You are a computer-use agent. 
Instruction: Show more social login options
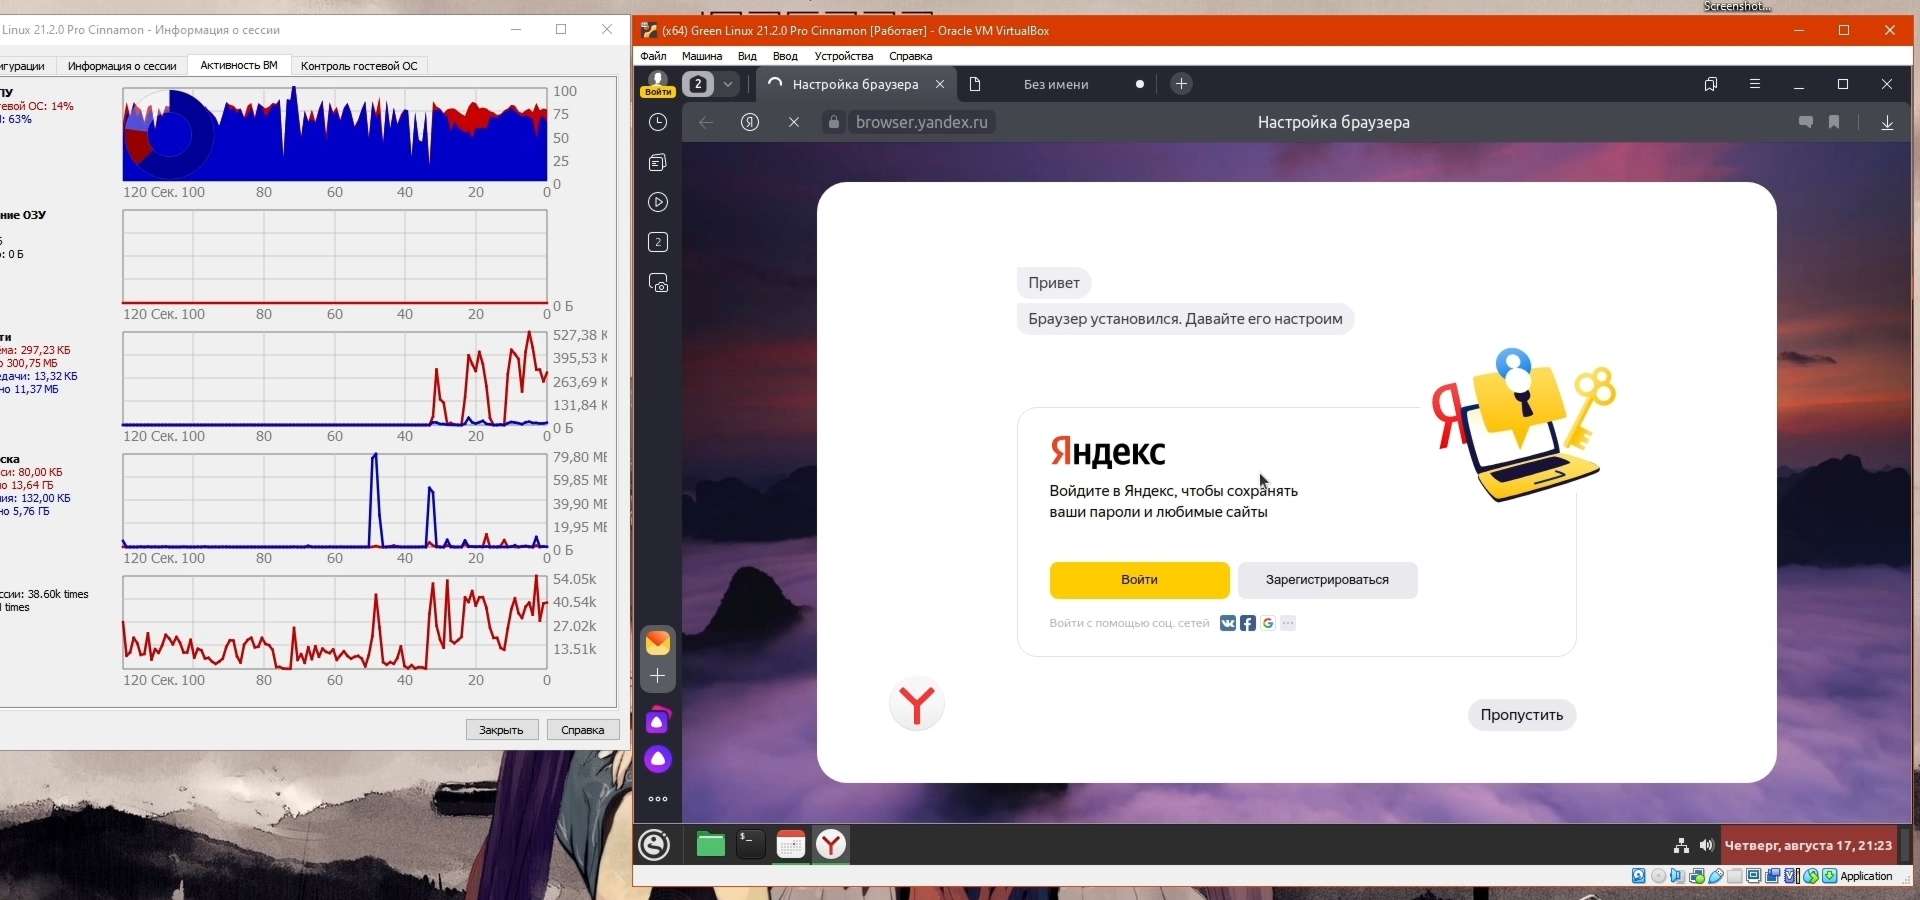point(1288,623)
